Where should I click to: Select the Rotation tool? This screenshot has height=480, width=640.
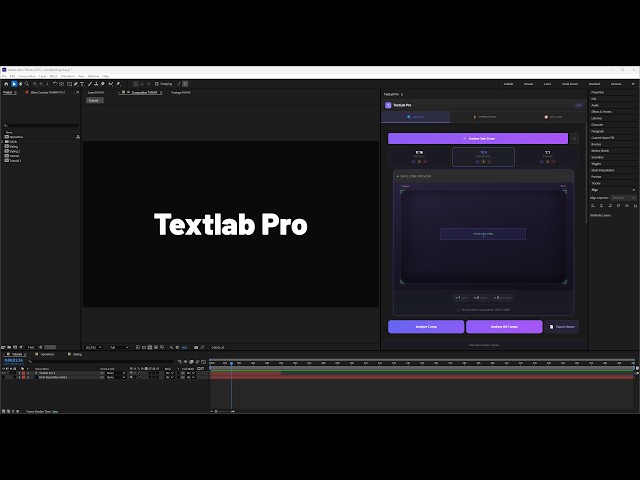pos(55,84)
